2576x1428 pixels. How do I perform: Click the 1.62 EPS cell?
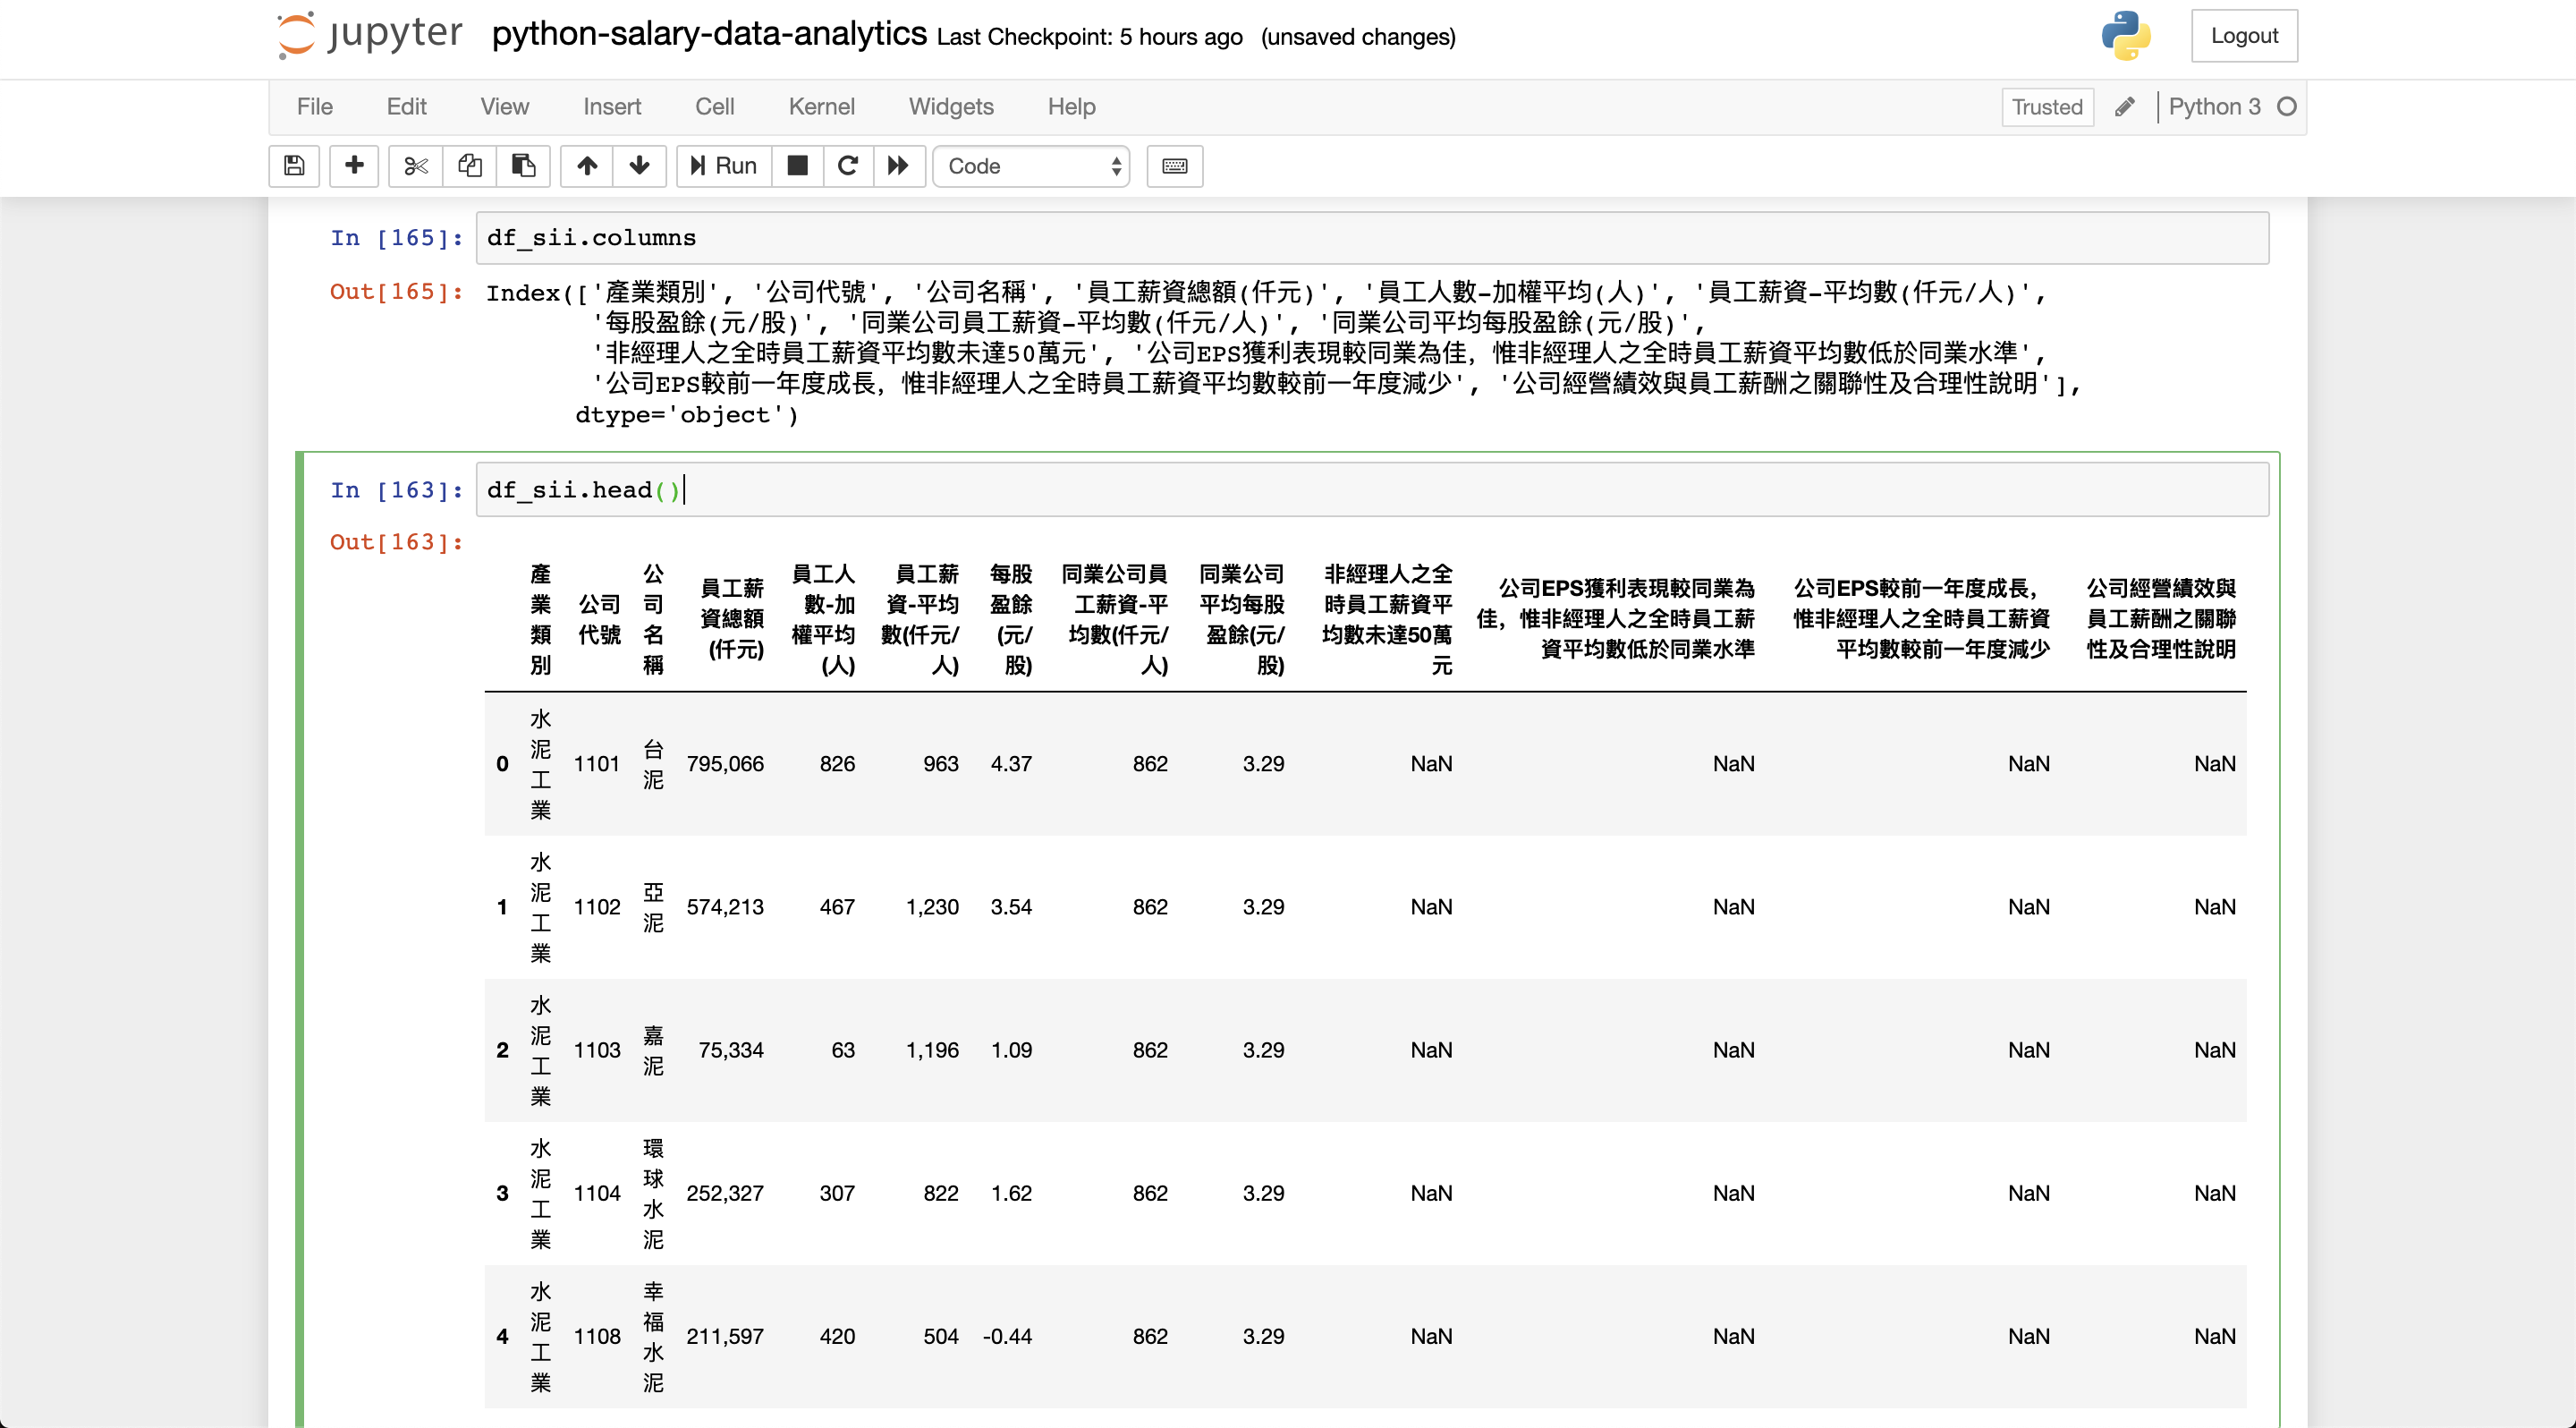click(1011, 1193)
